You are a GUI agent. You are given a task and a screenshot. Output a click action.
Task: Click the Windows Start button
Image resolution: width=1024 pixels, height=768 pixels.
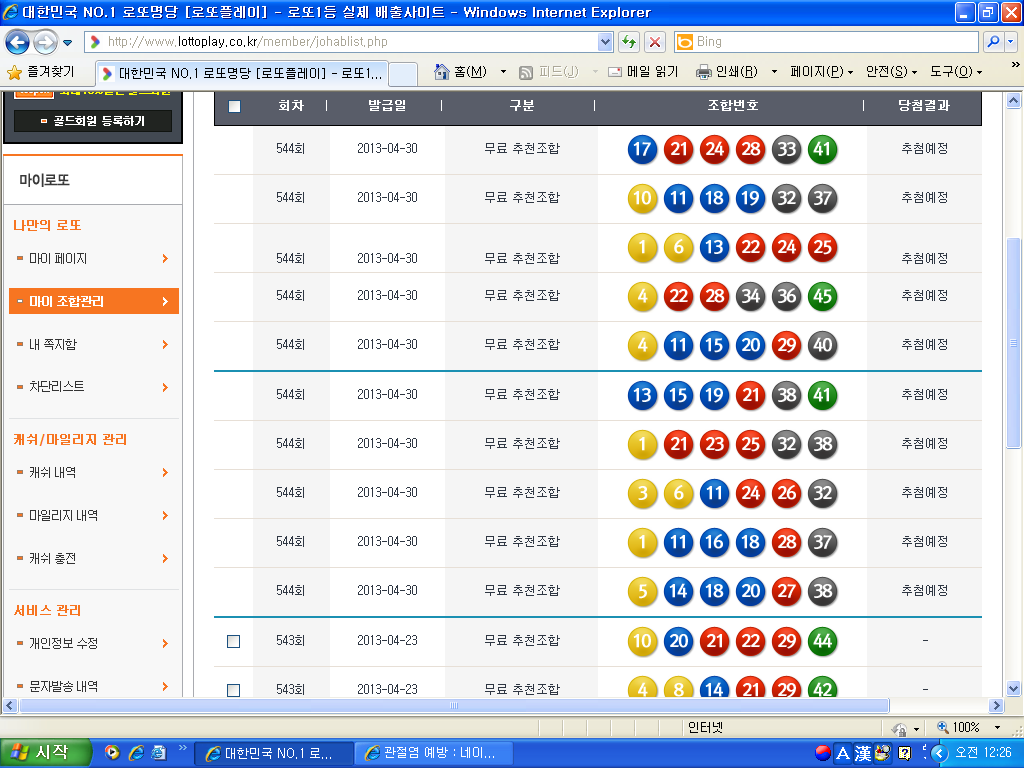(x=45, y=752)
